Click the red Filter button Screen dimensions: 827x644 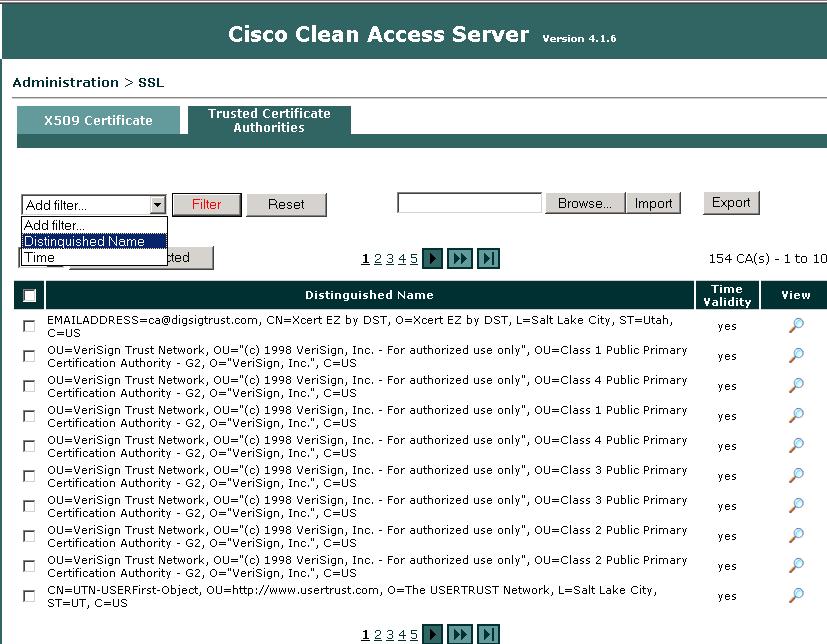point(207,205)
